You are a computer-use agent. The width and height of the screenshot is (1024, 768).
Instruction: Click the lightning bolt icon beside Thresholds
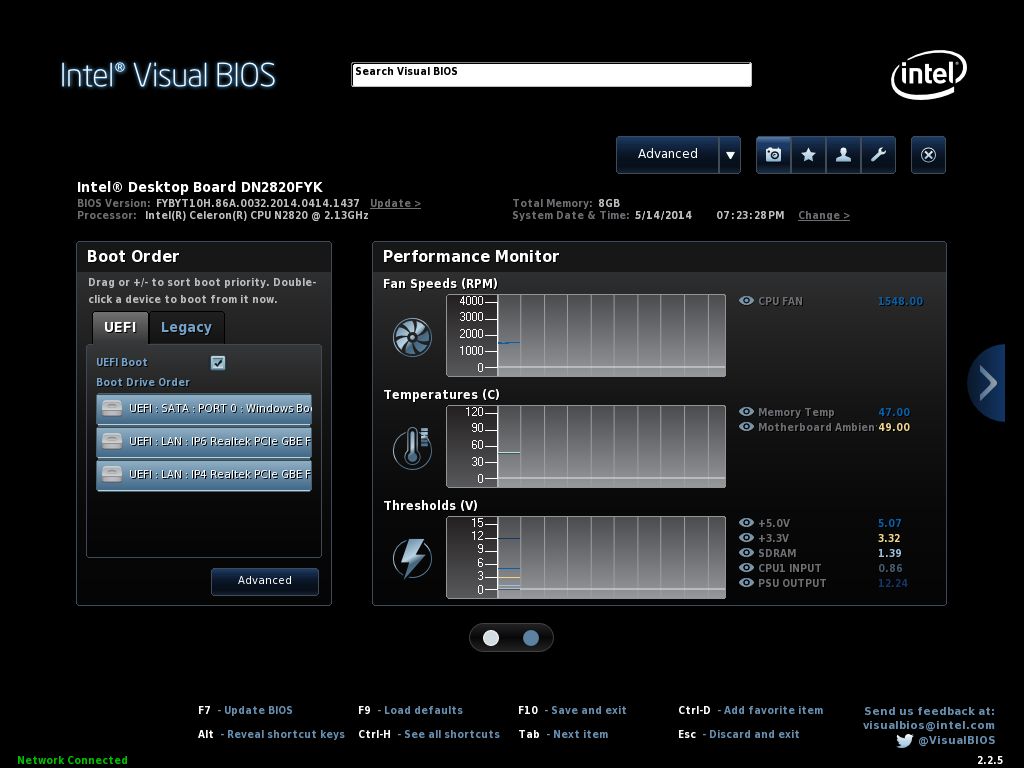(x=412, y=558)
